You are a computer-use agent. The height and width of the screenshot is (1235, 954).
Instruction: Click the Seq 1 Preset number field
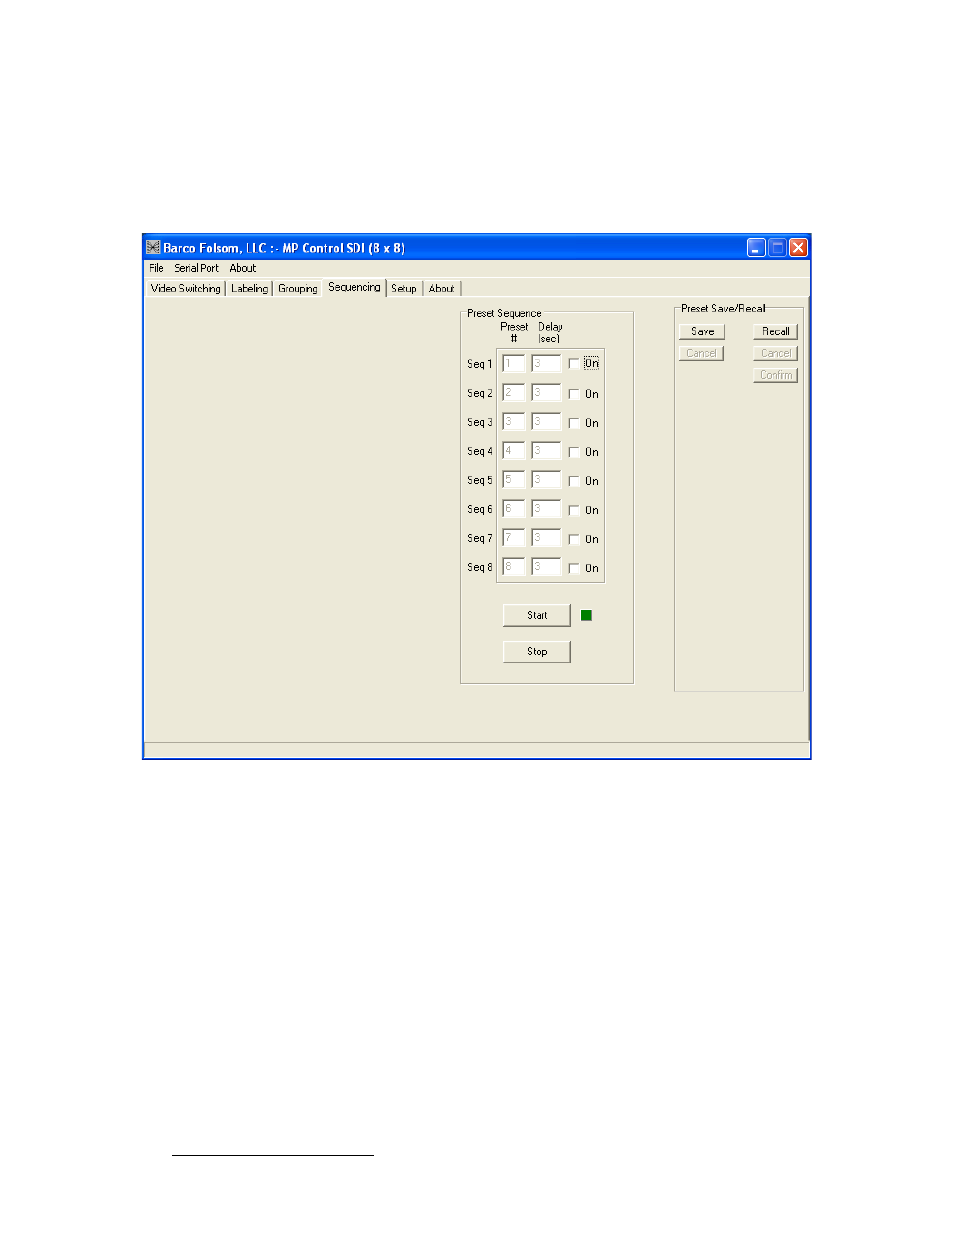coord(513,363)
